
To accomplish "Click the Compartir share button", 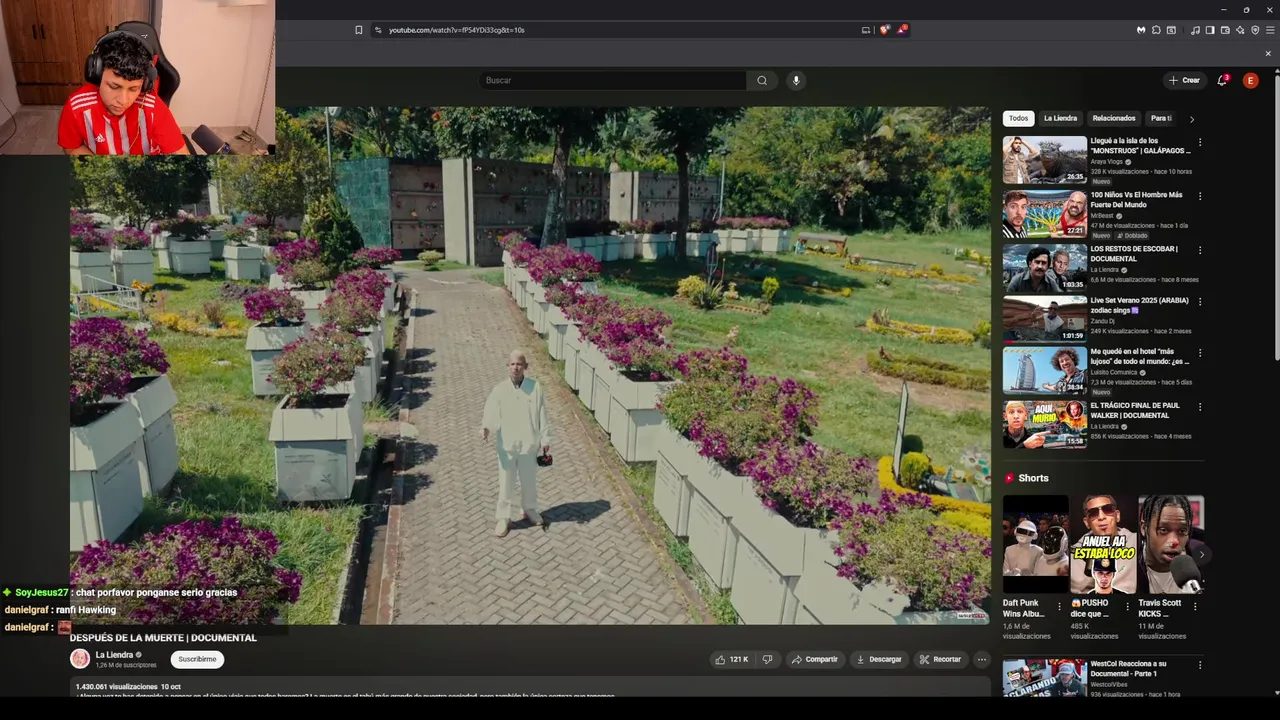I will tap(814, 659).
